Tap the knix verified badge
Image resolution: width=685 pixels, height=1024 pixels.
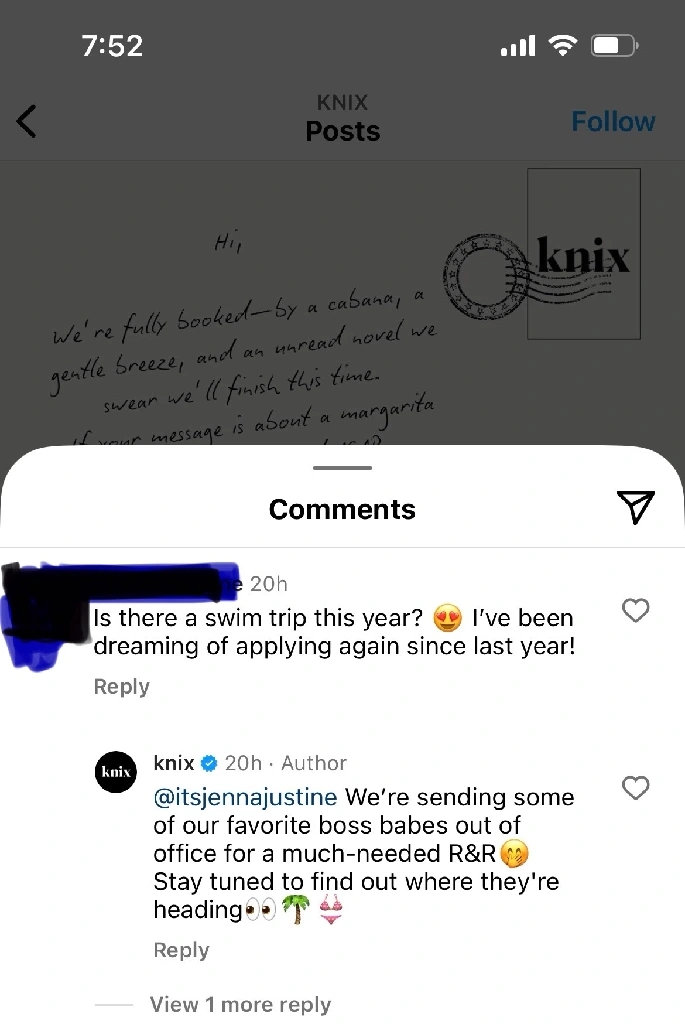tap(209, 763)
